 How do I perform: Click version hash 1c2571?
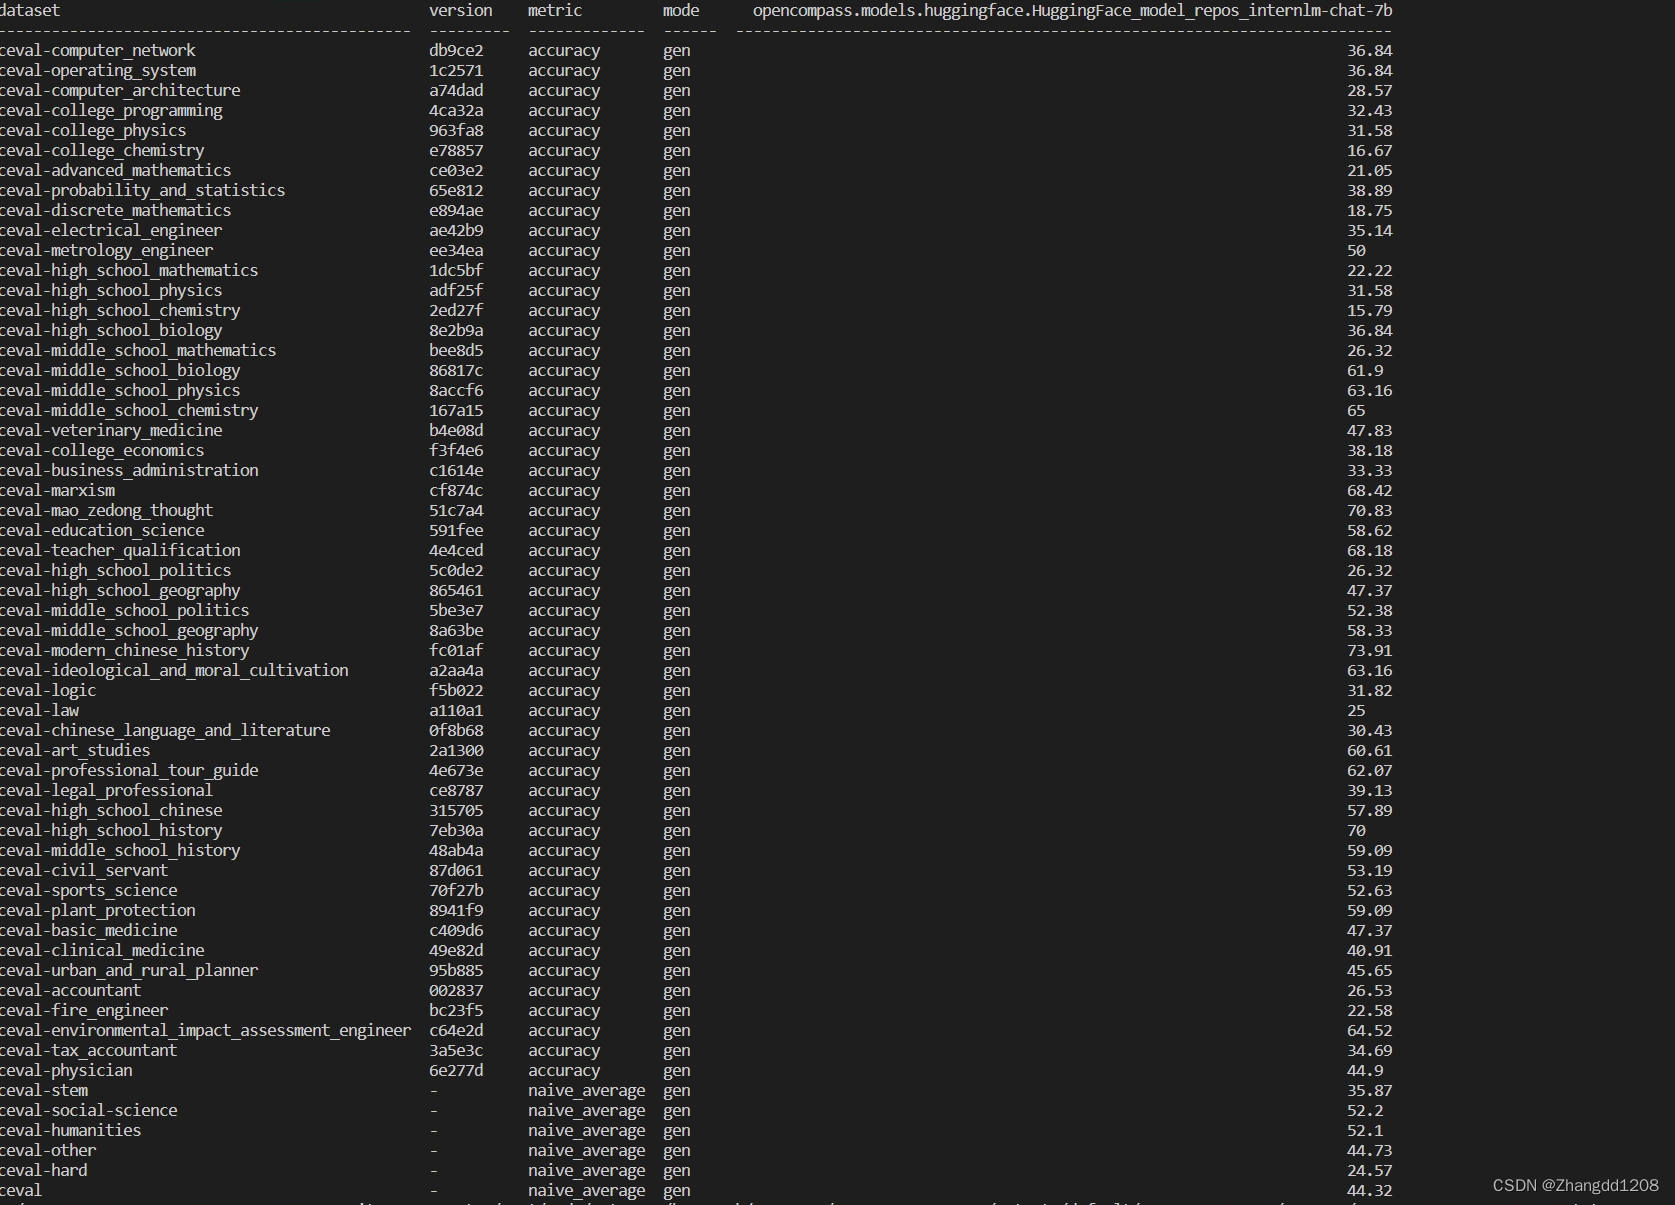click(456, 70)
